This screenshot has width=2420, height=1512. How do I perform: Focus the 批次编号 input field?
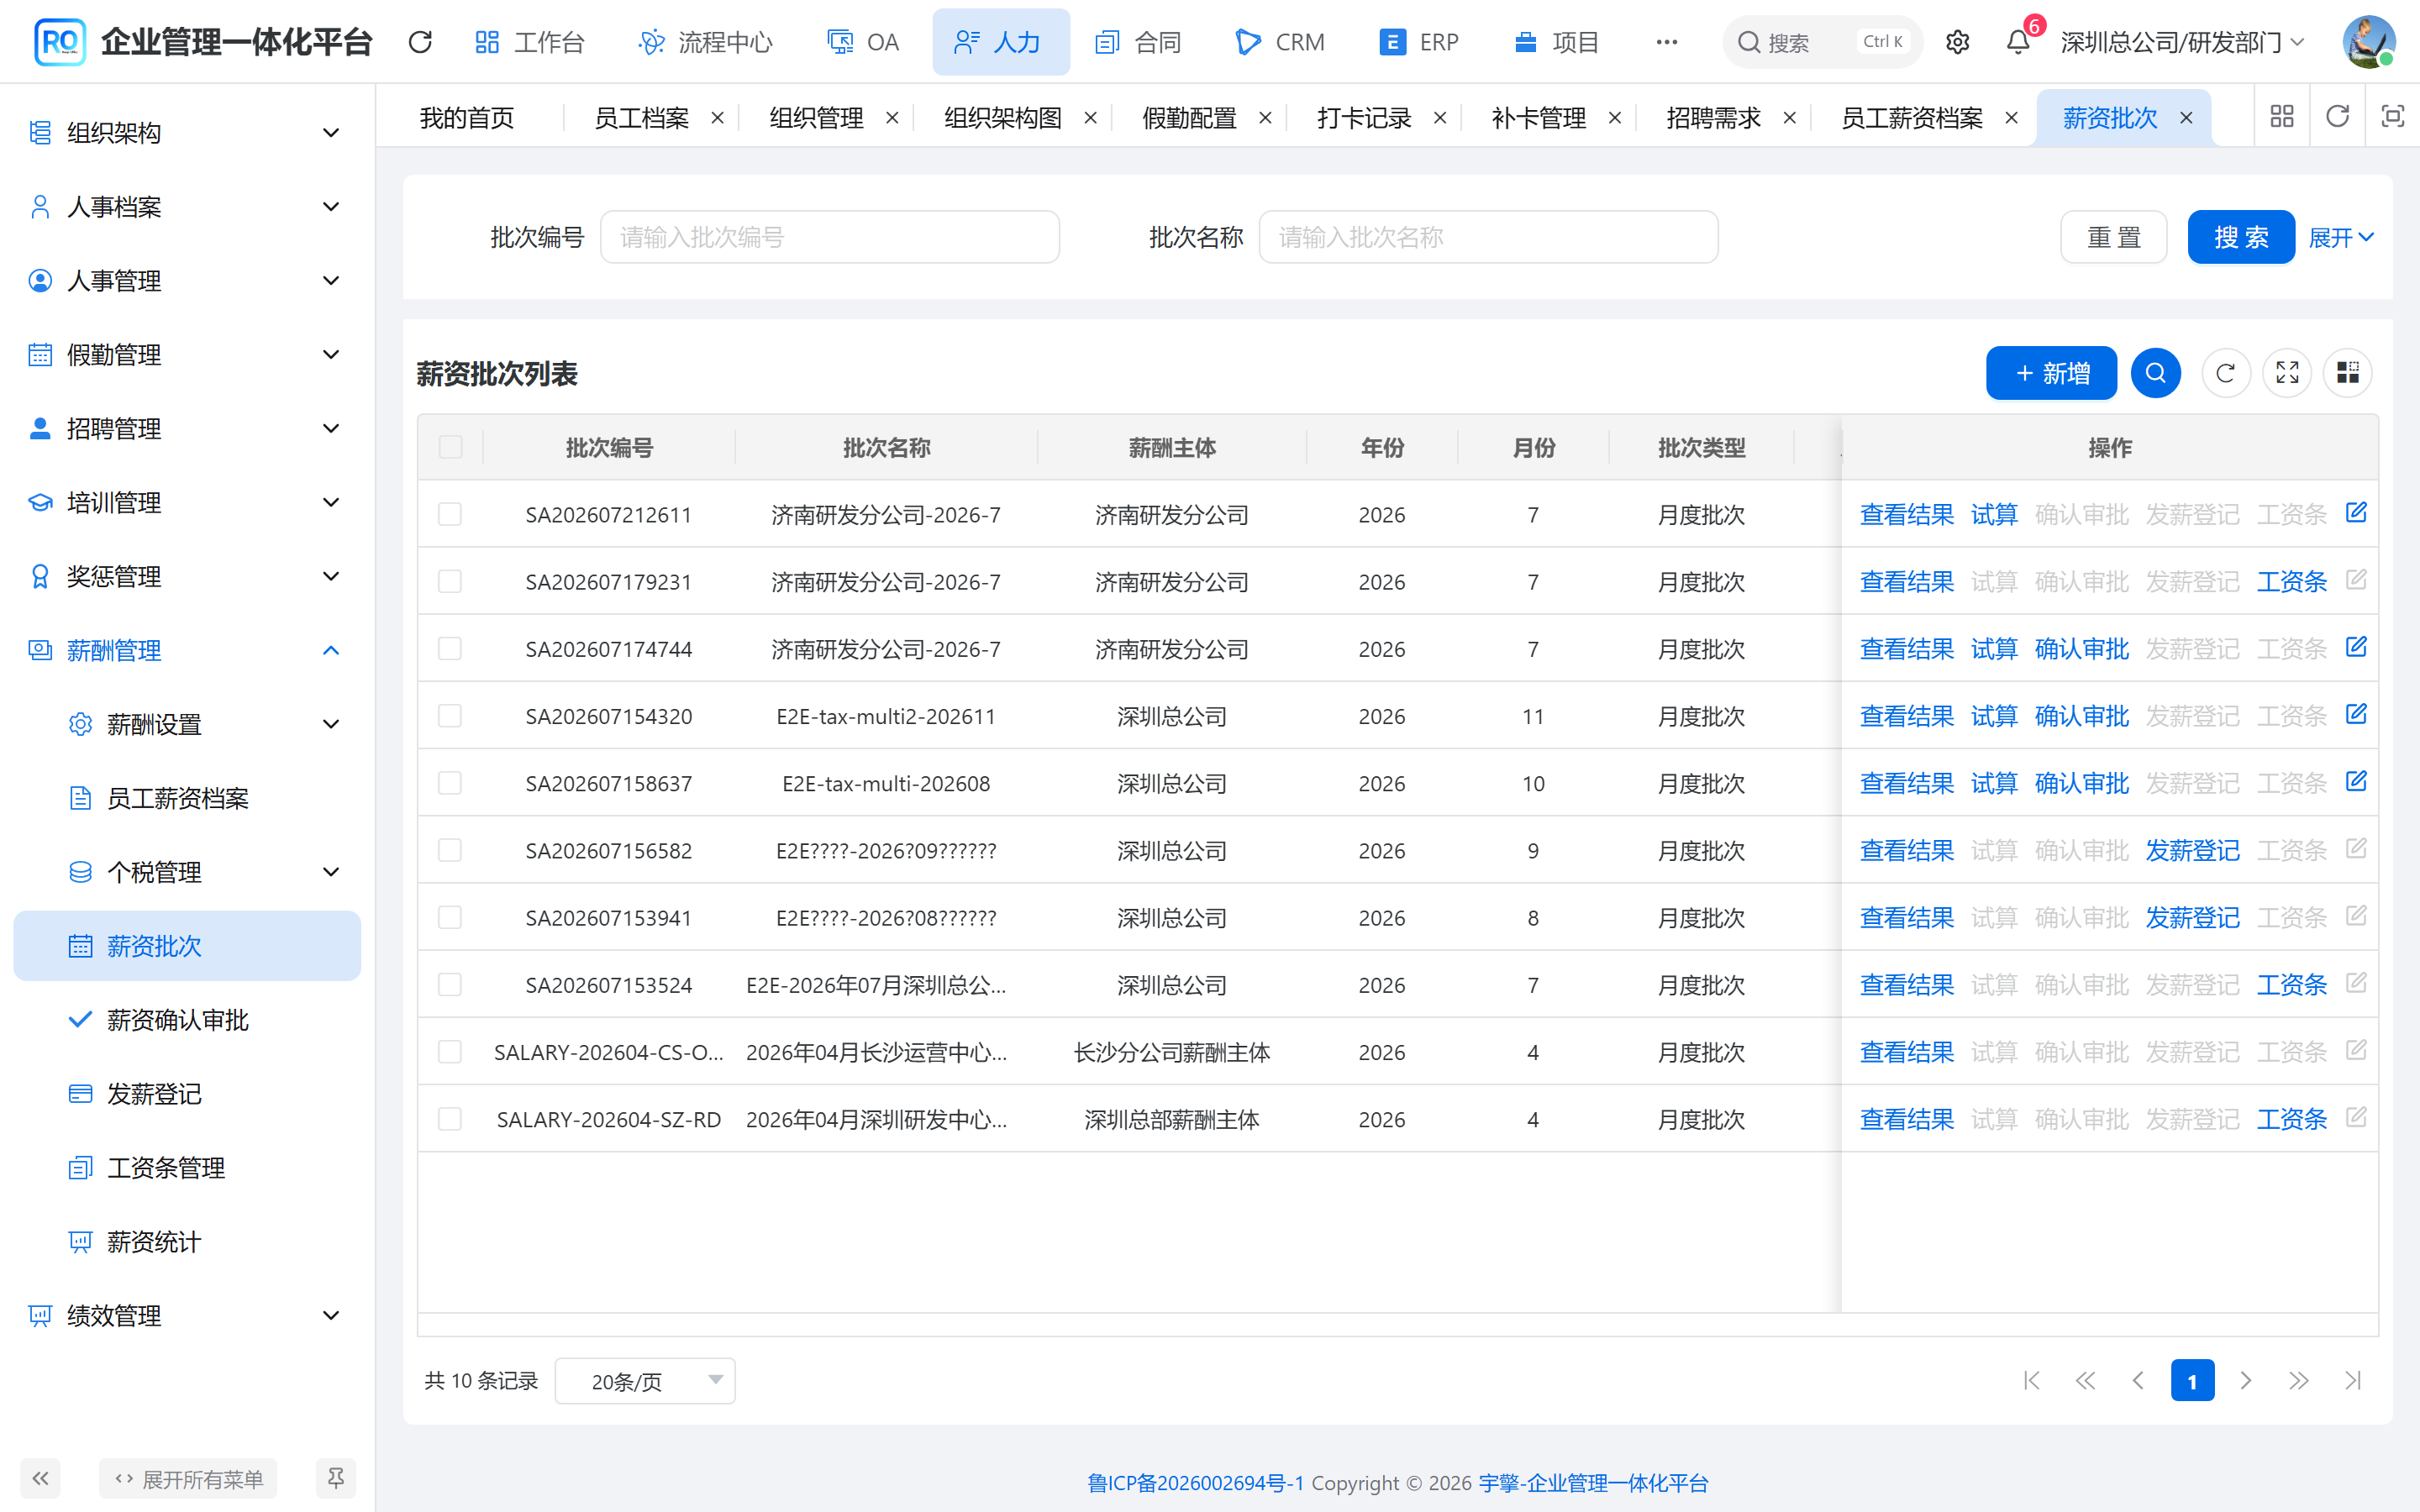tap(829, 237)
